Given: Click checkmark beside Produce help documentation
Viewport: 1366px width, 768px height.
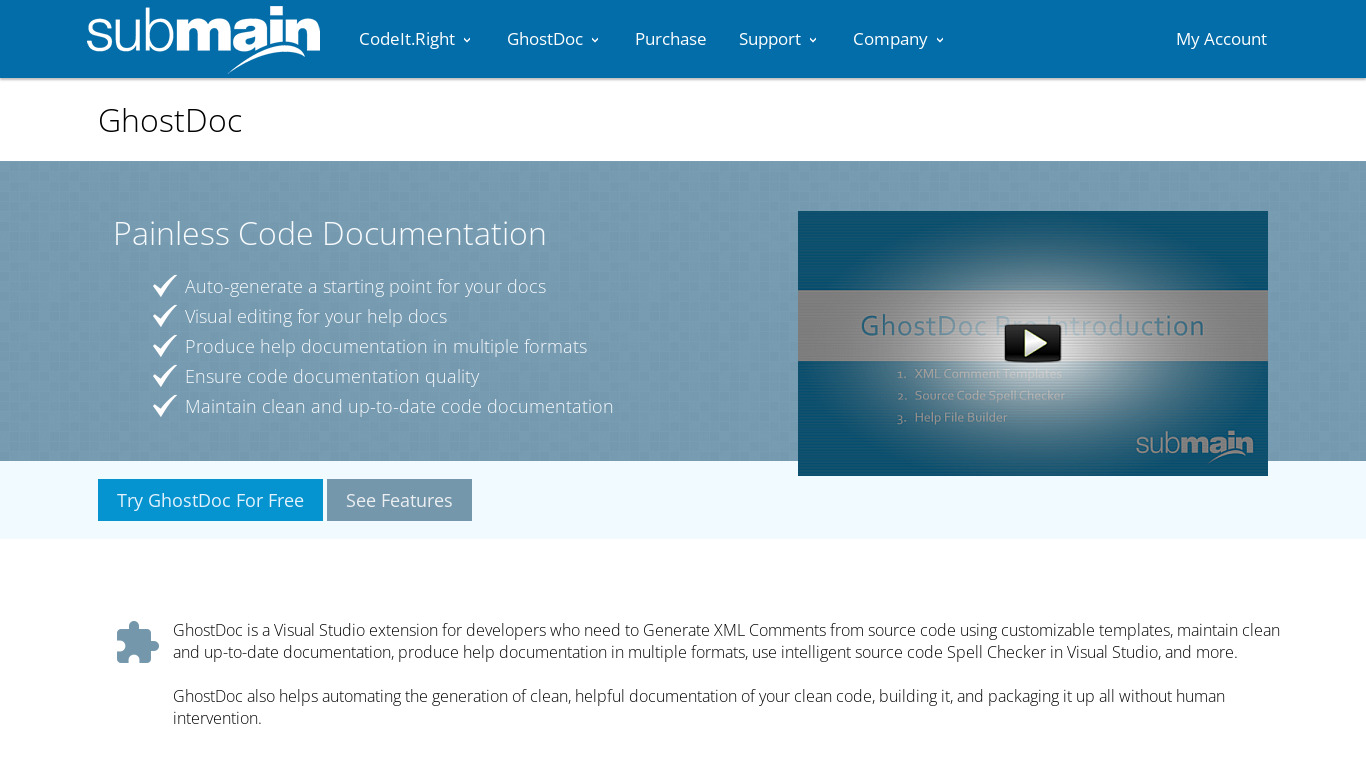Looking at the screenshot, I should [165, 346].
